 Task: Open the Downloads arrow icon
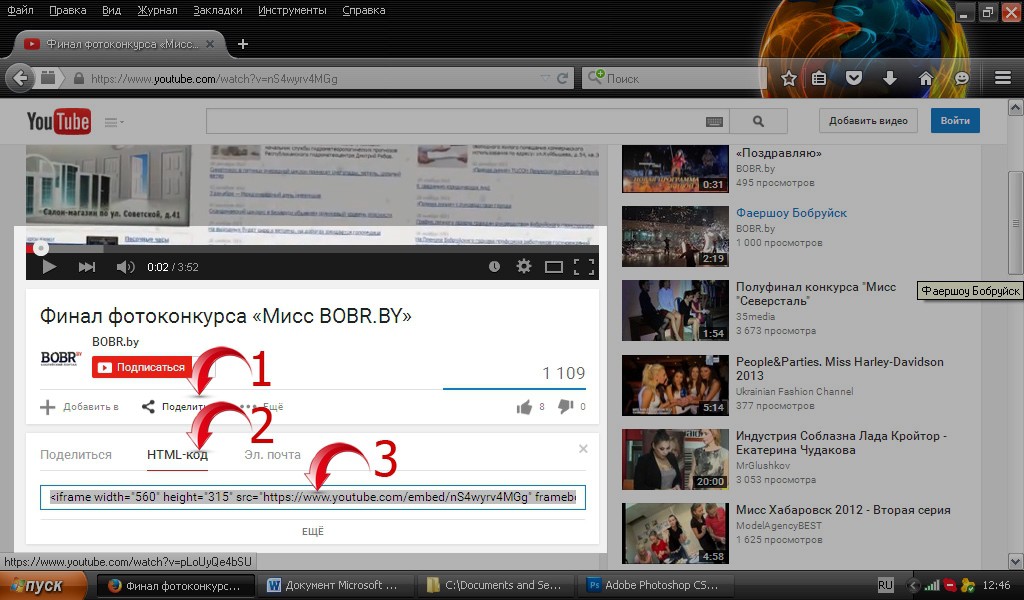click(889, 78)
